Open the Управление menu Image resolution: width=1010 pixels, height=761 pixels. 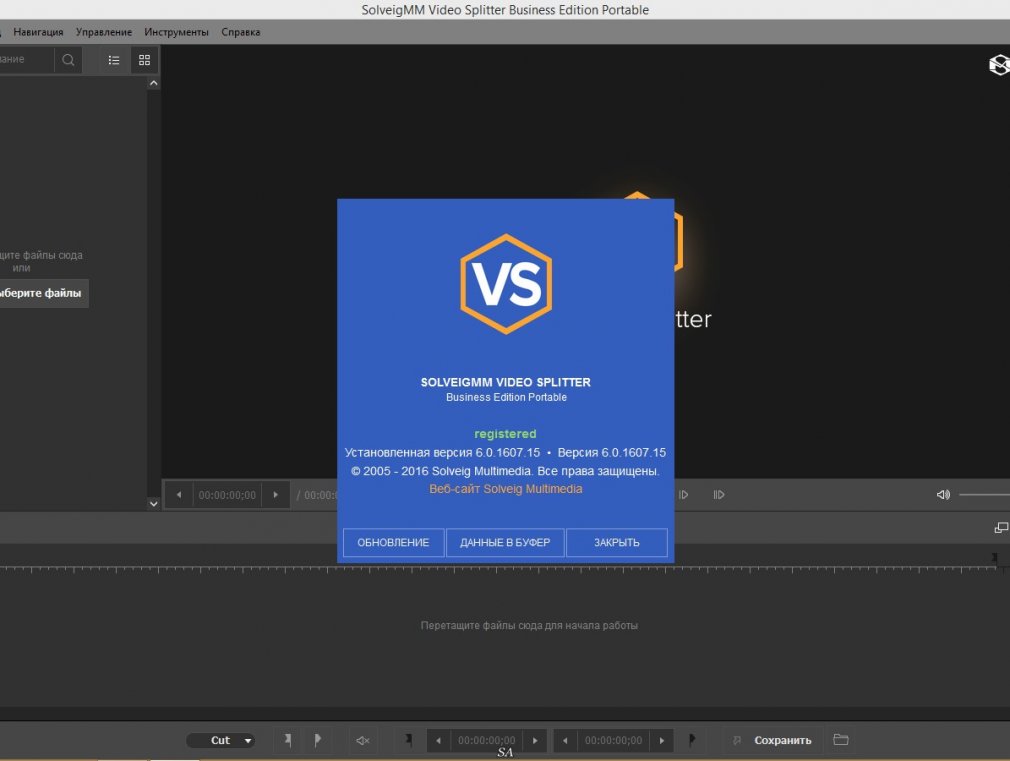(104, 32)
